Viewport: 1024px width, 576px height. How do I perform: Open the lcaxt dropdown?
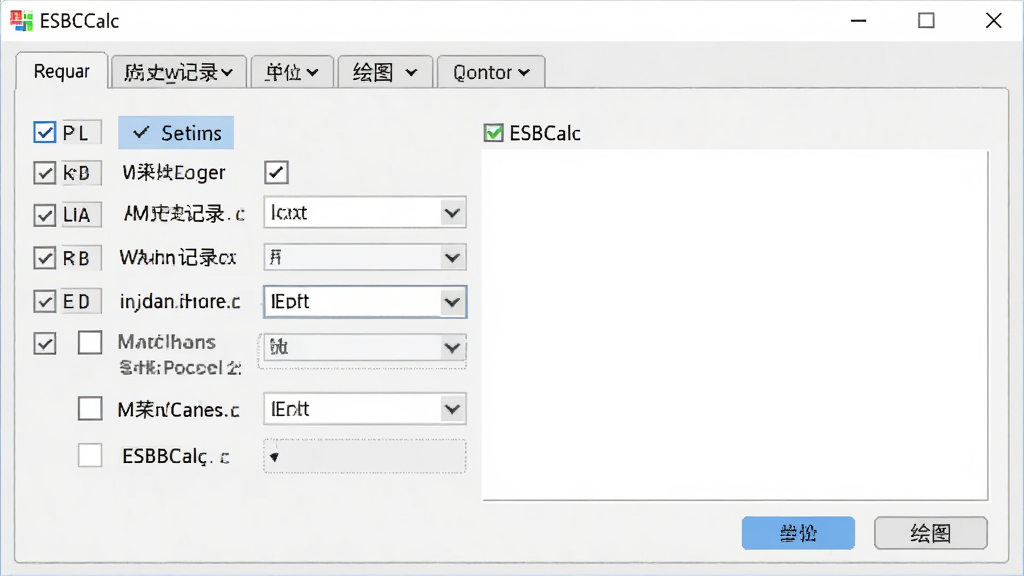pos(364,213)
